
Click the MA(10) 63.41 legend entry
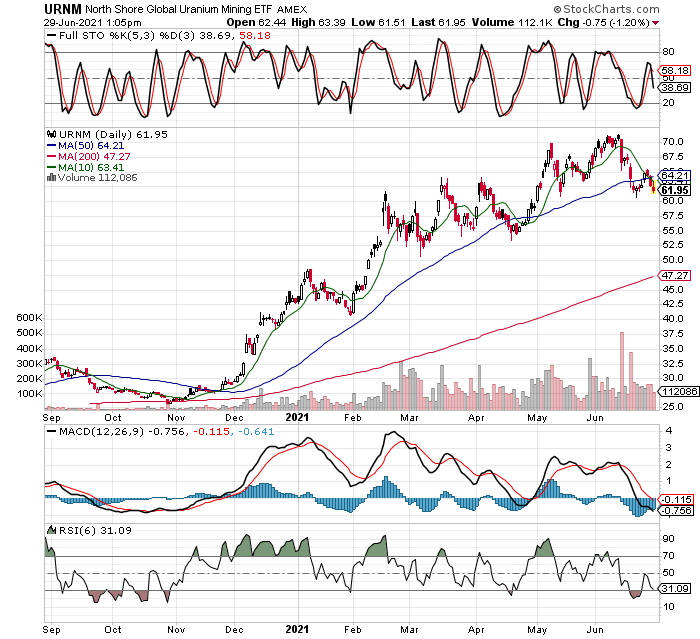click(86, 167)
